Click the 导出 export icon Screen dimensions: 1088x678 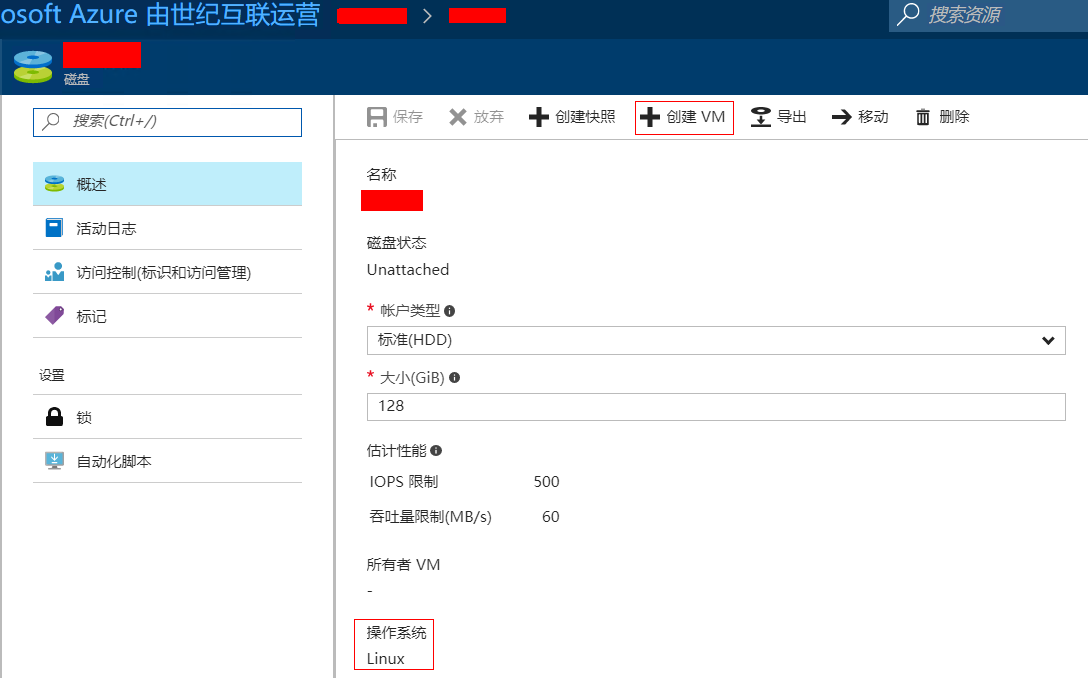tap(761, 117)
